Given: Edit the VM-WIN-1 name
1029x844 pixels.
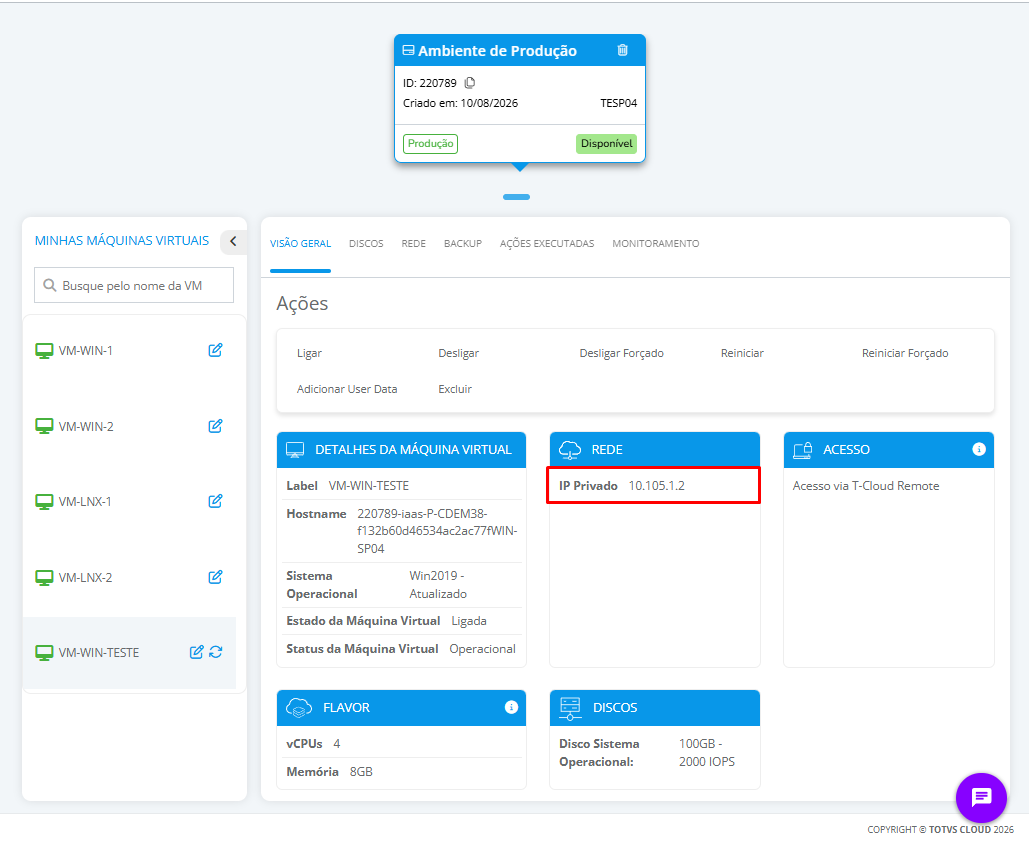Looking at the screenshot, I should (215, 350).
